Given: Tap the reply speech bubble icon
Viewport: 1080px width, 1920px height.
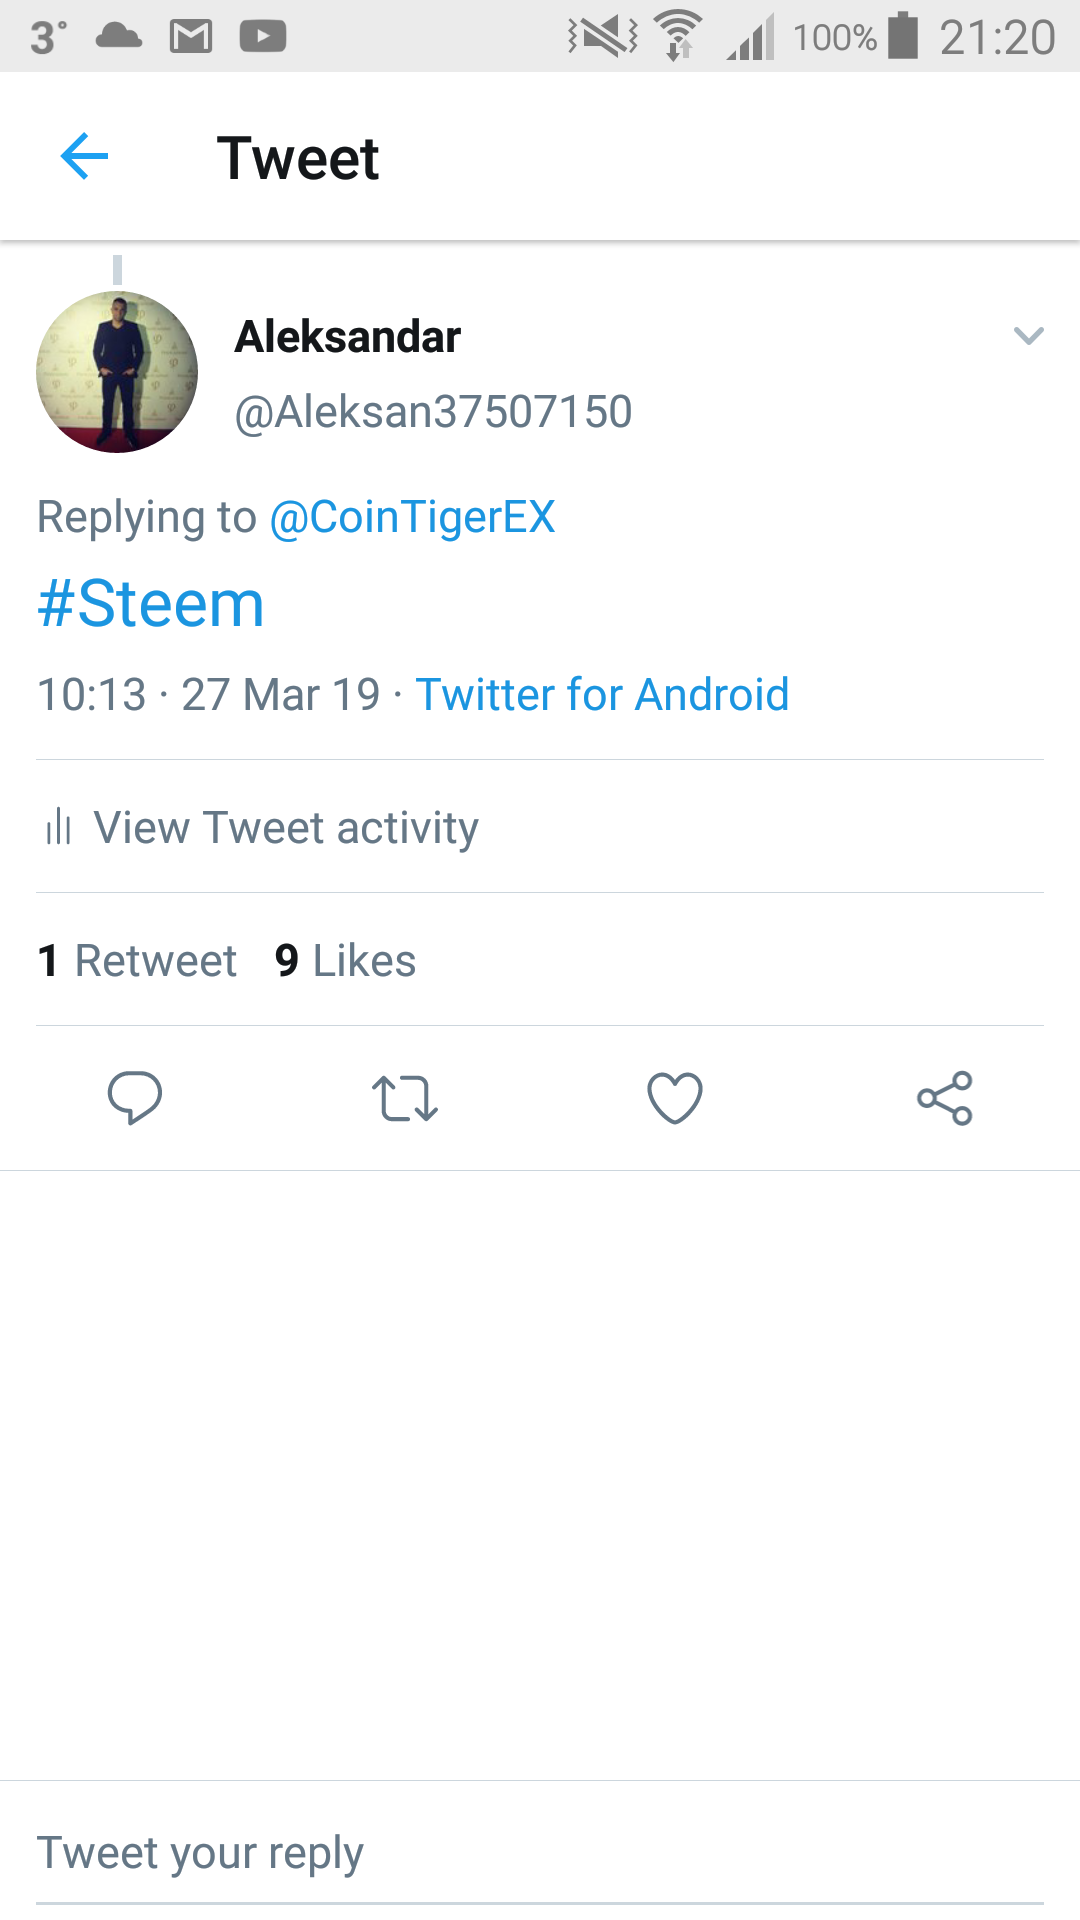Looking at the screenshot, I should coord(135,1097).
